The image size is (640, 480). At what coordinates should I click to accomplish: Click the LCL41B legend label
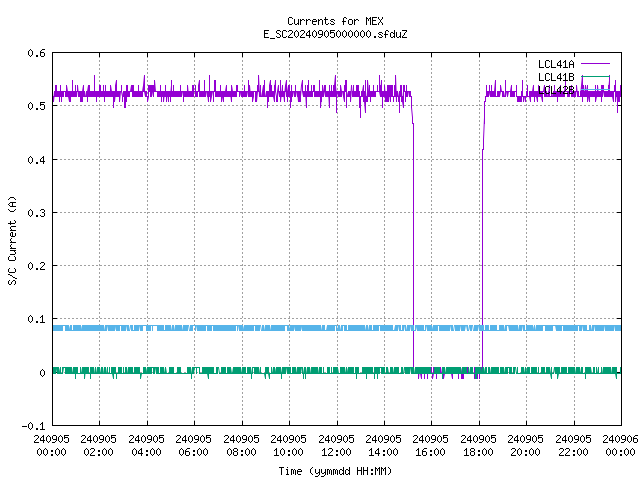tap(556, 77)
